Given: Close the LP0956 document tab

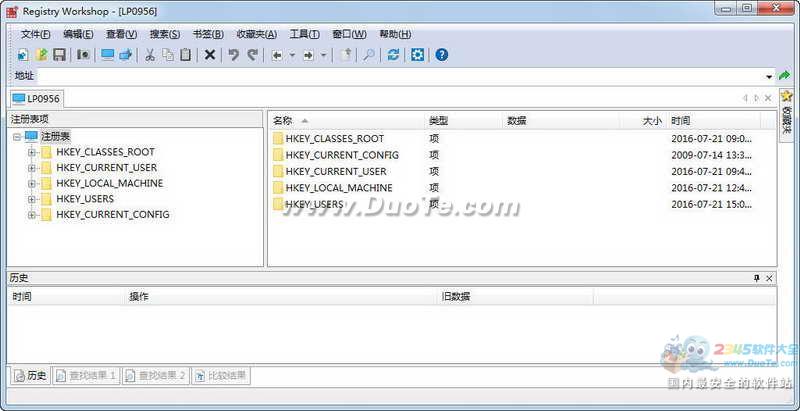Looking at the screenshot, I should click(767, 98).
